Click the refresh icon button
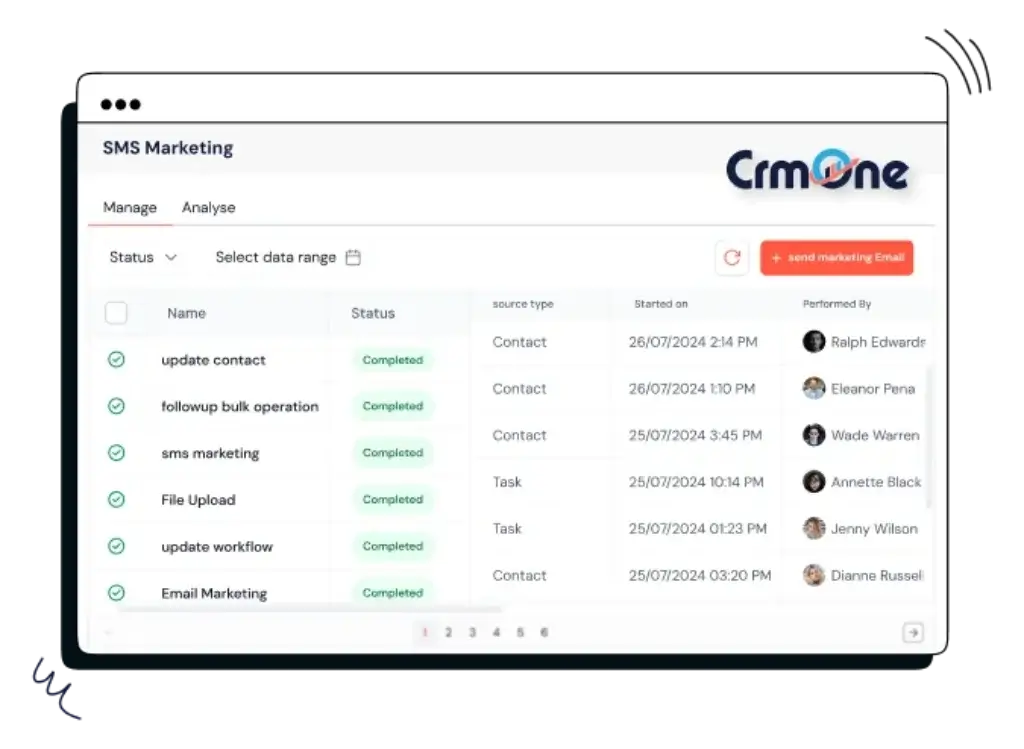 point(731,257)
